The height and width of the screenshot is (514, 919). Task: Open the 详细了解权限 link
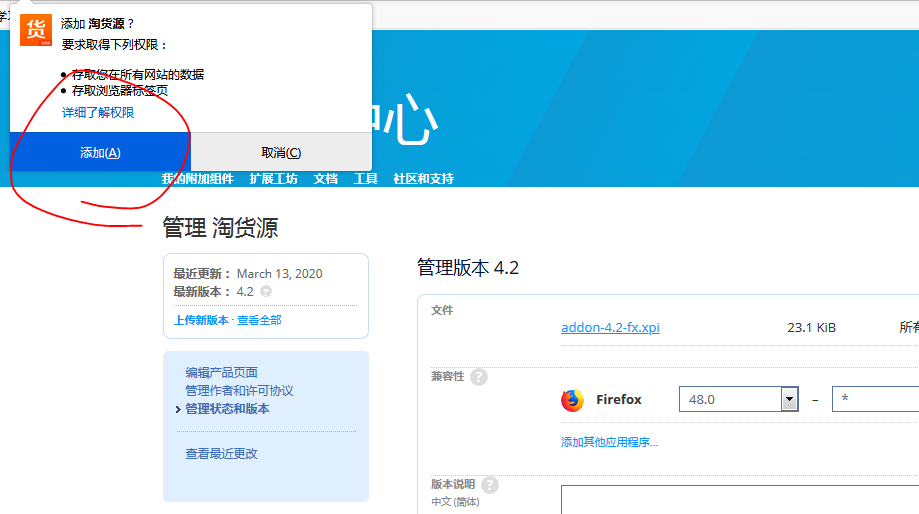(x=98, y=113)
